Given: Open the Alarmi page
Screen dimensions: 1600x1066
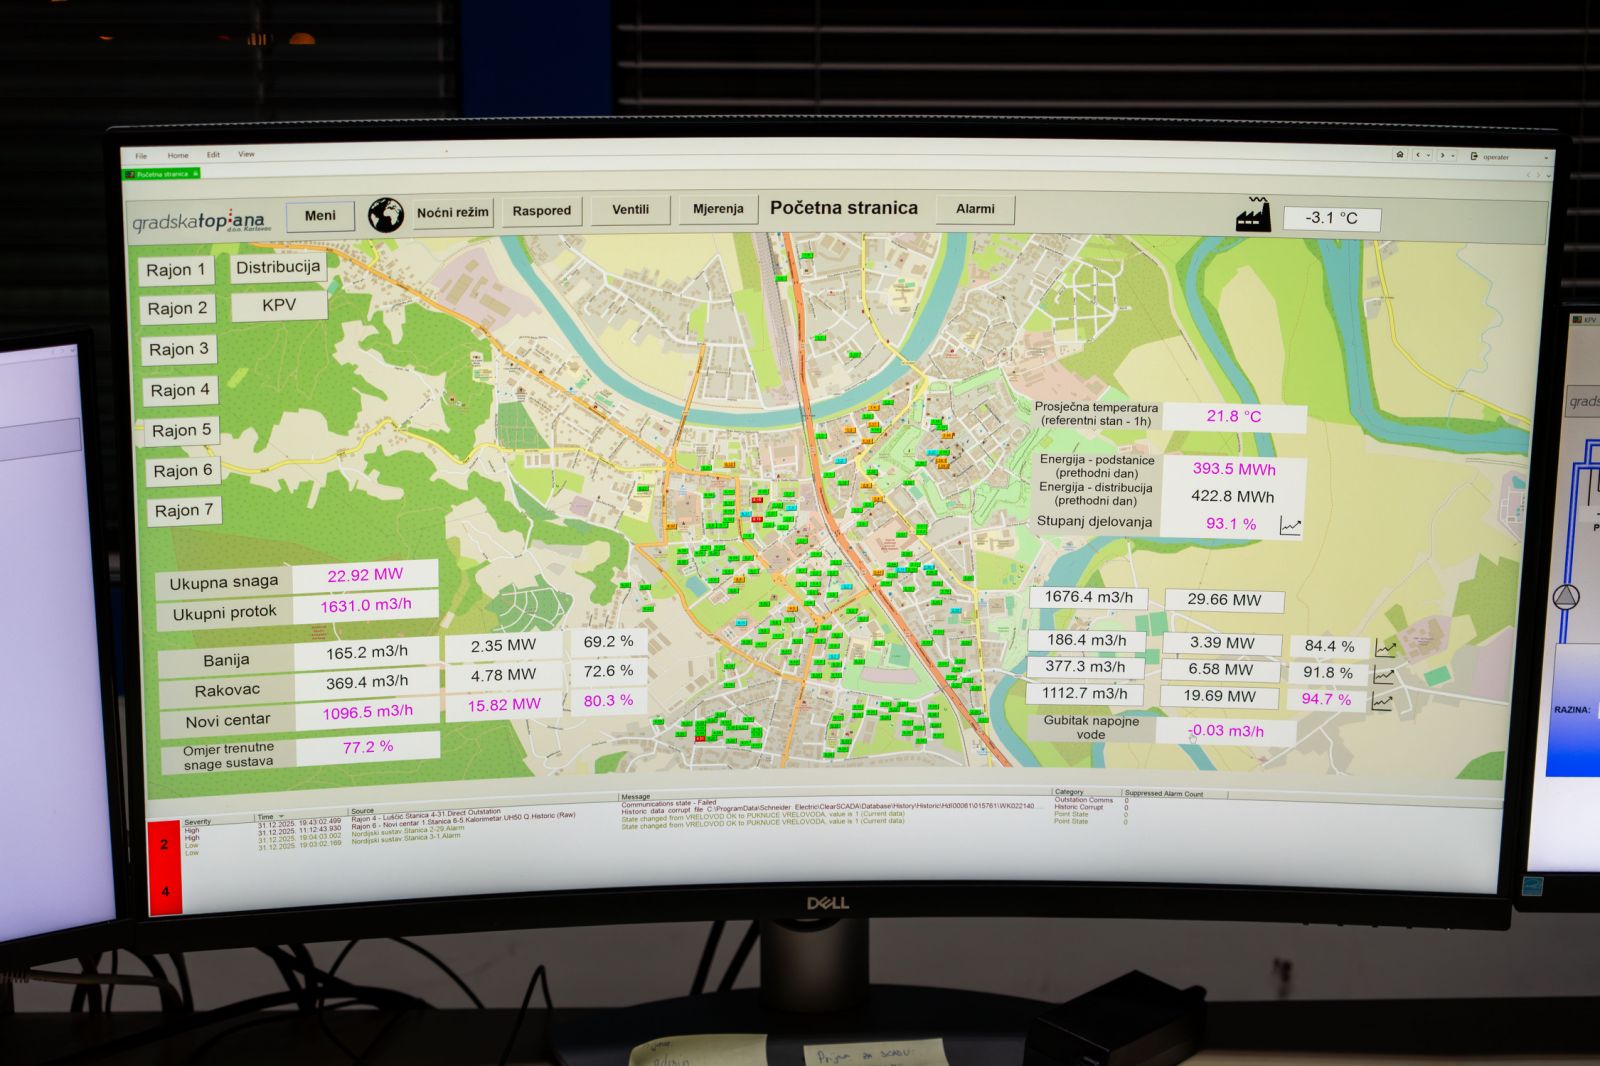Looking at the screenshot, I should point(975,209).
